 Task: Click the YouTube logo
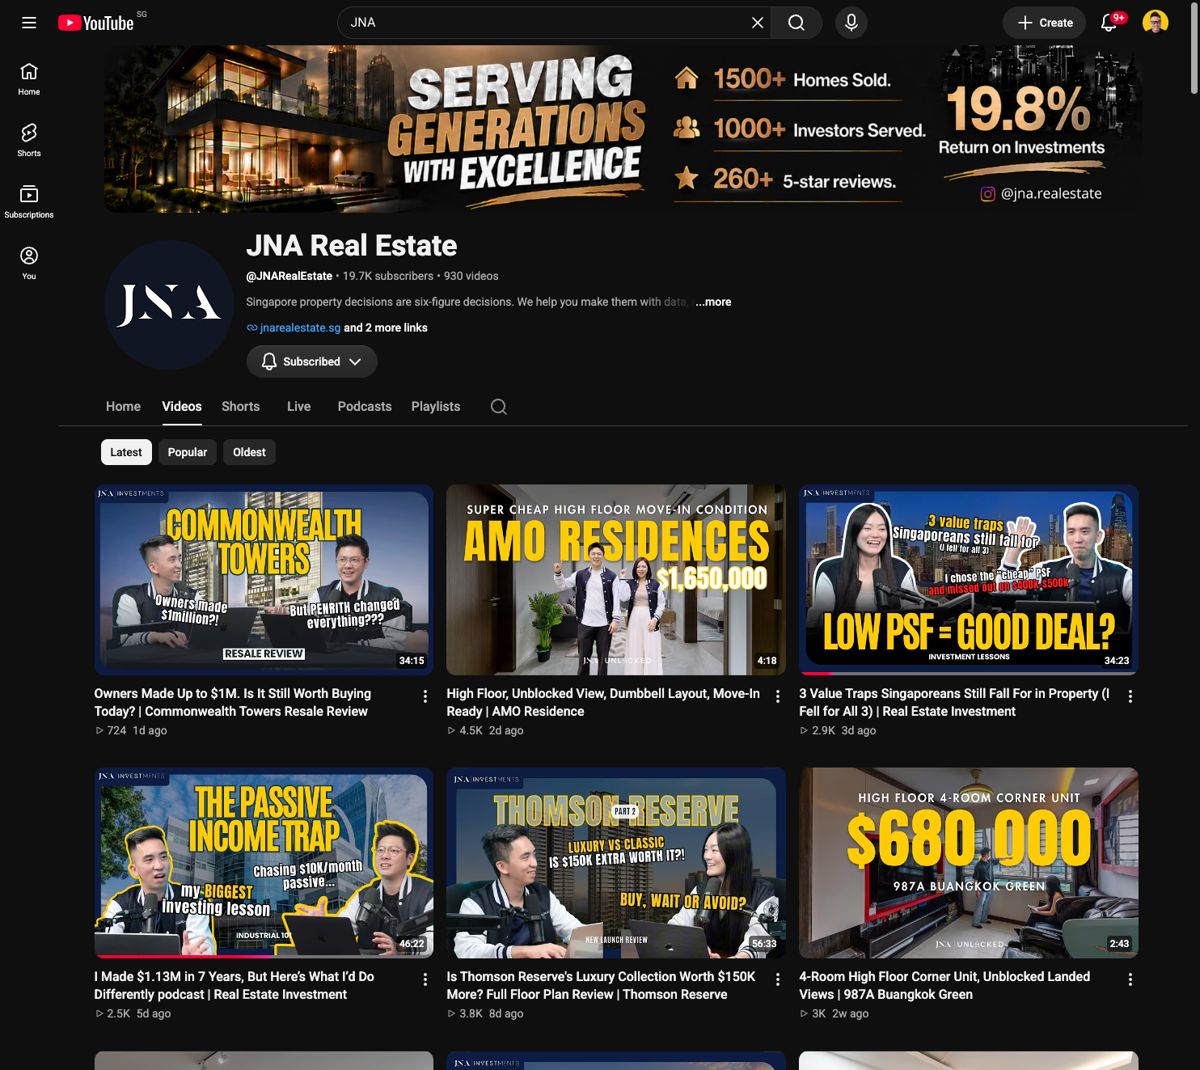[x=96, y=22]
